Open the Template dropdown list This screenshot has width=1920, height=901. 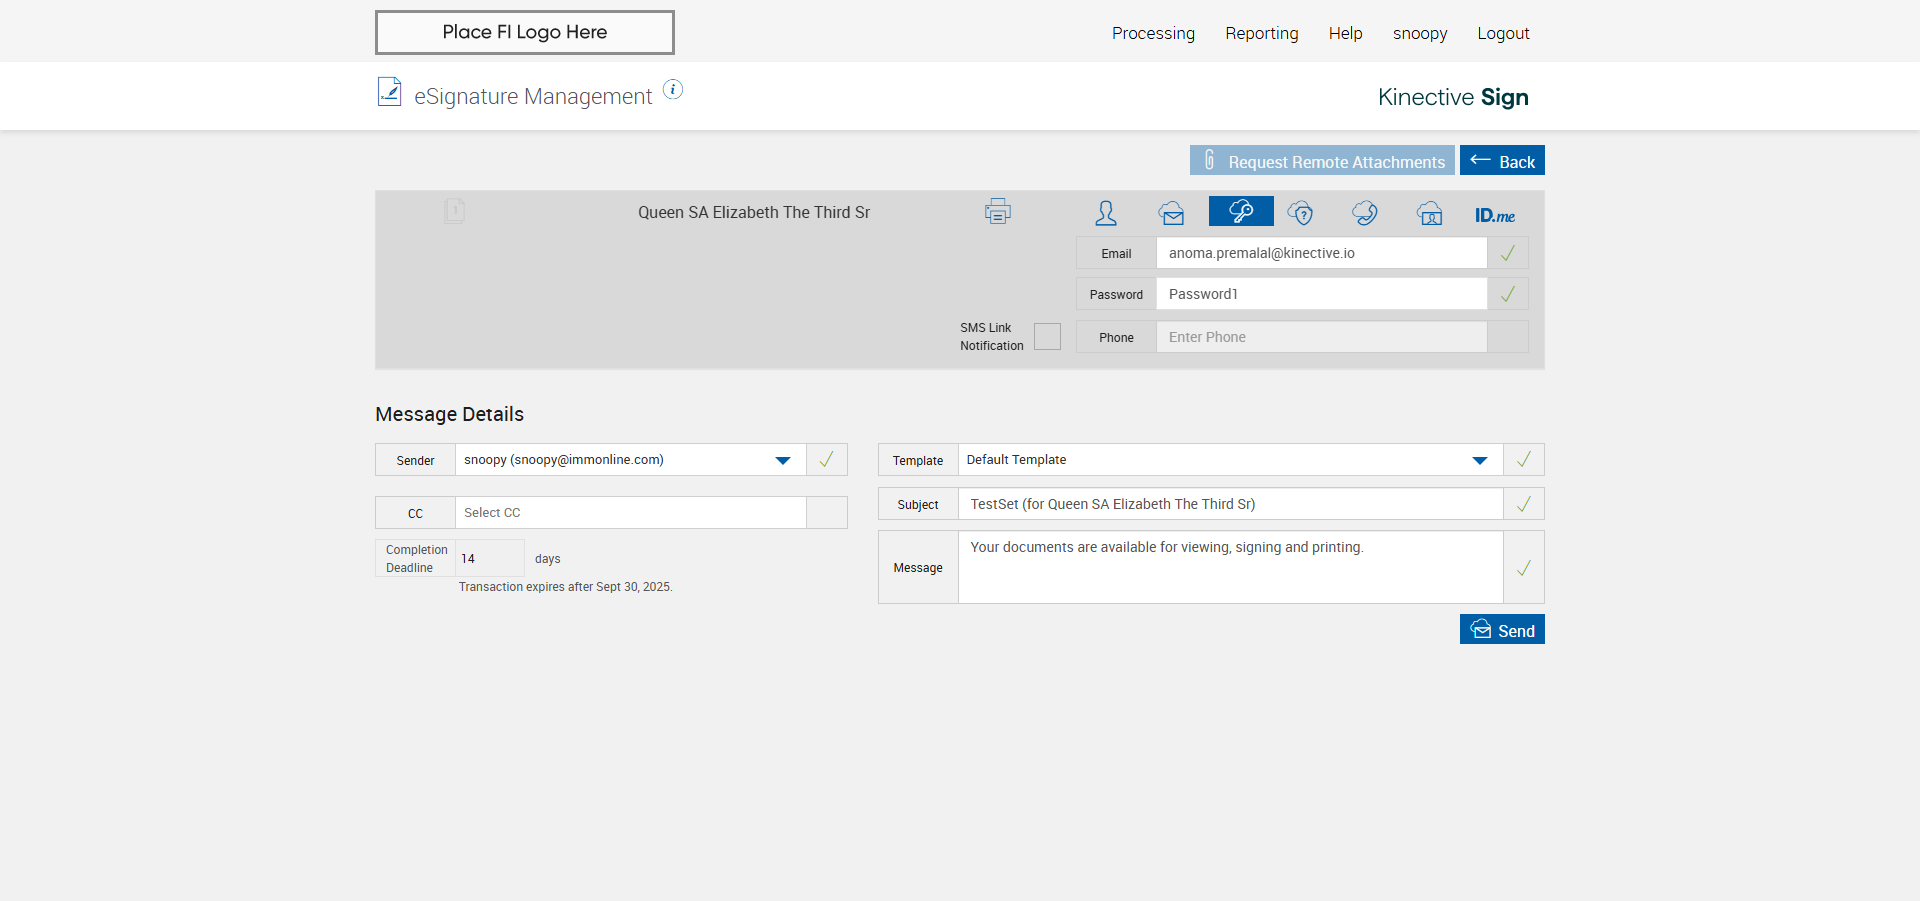coord(1479,460)
